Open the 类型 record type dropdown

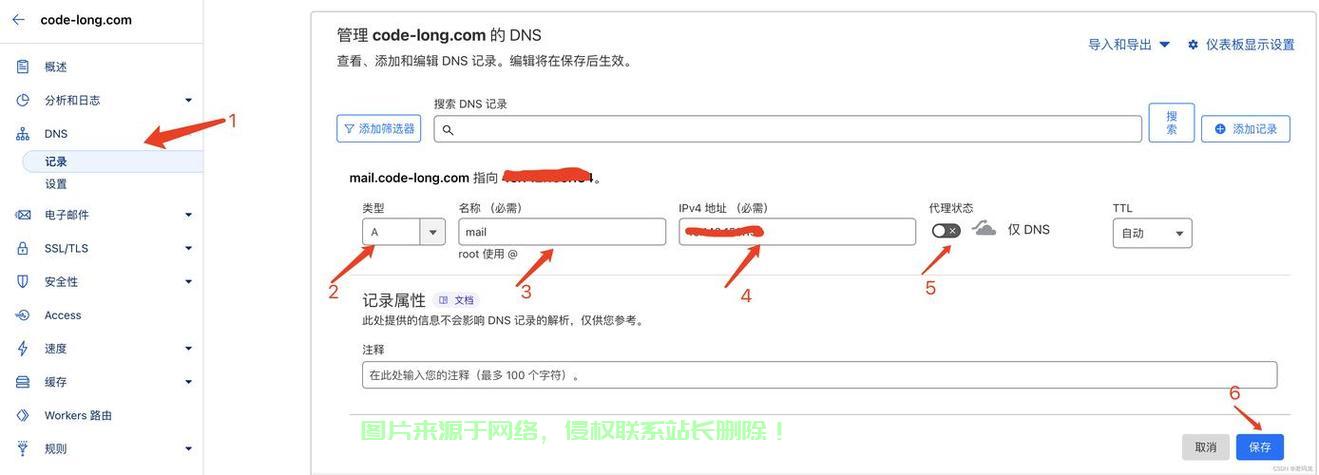[404, 232]
